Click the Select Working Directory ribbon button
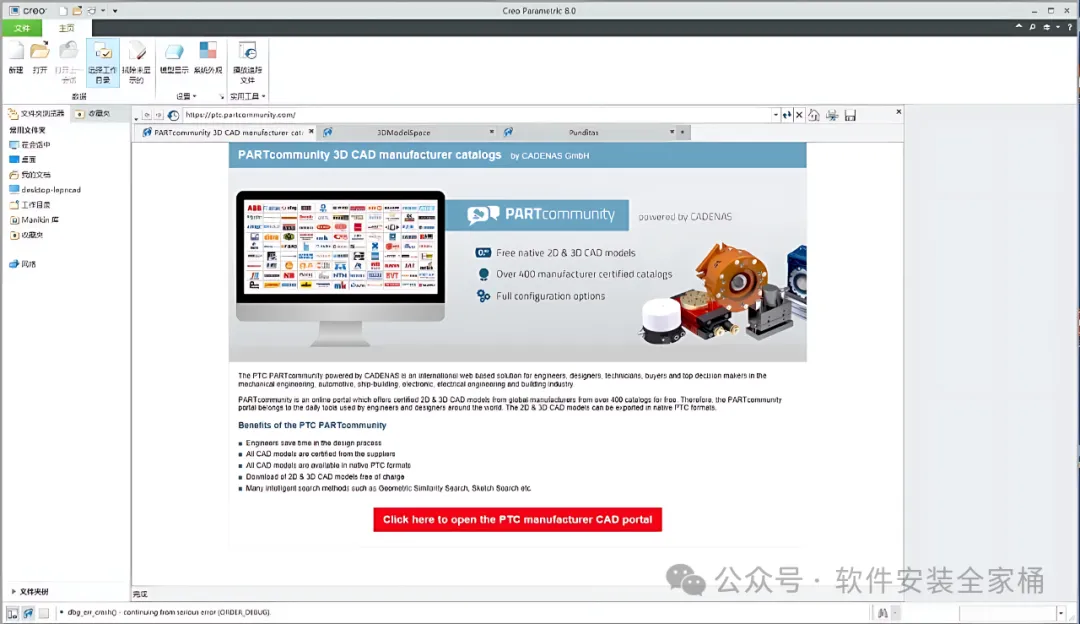Viewport: 1080px width, 624px height. click(x=103, y=62)
